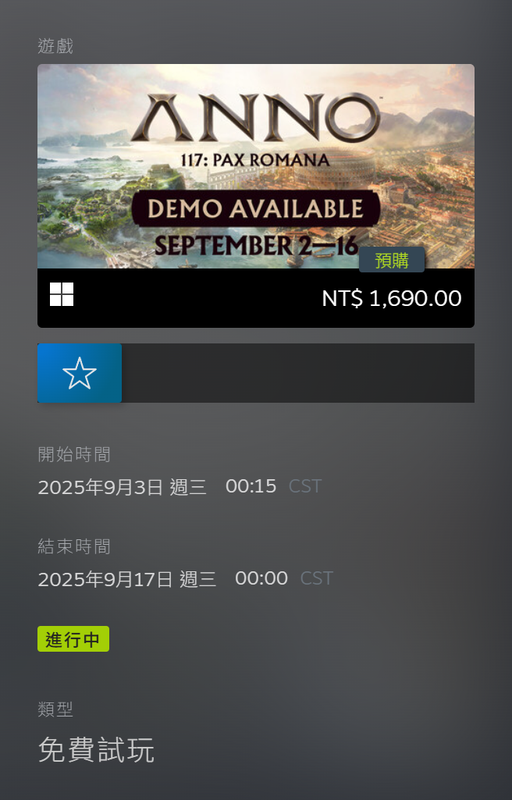
Task: Click the 117: PAX ROMANA subtitle
Action: pyautogui.click(x=255, y=160)
